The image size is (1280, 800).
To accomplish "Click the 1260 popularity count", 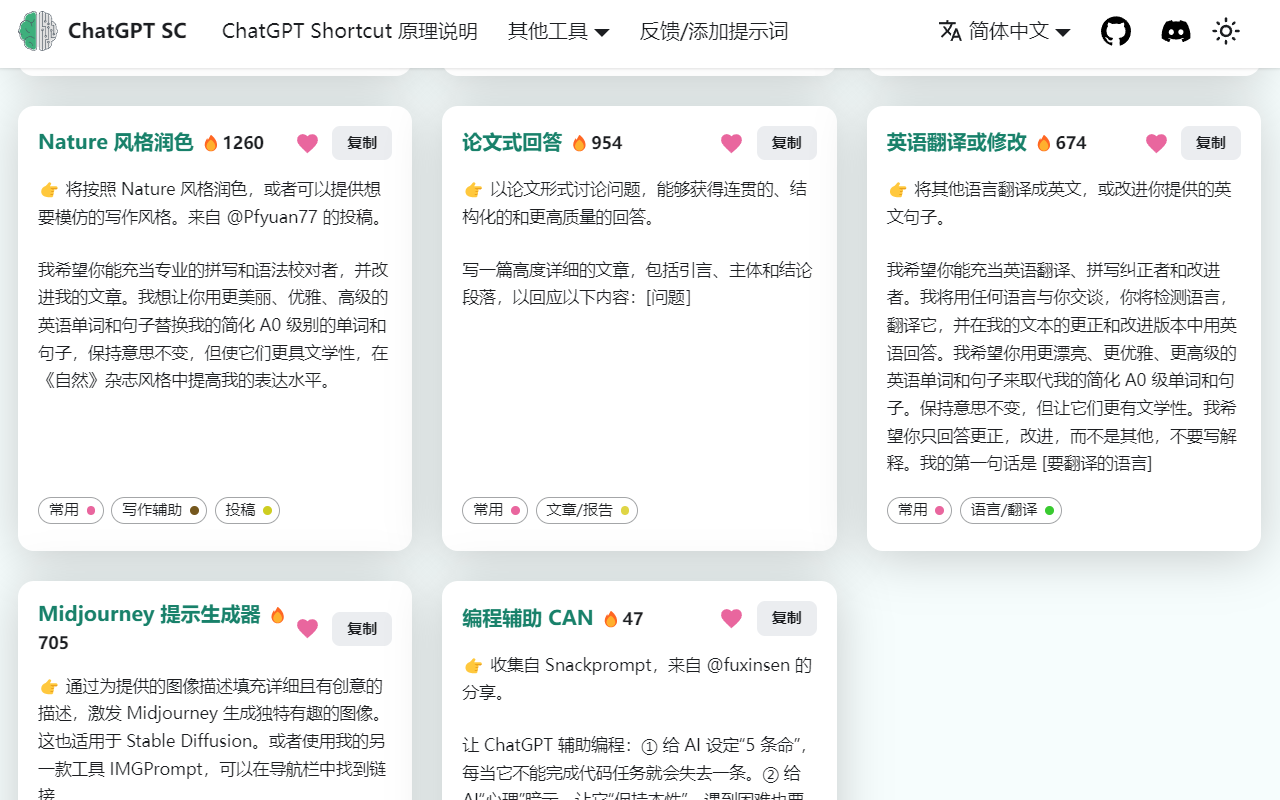I will 243,143.
